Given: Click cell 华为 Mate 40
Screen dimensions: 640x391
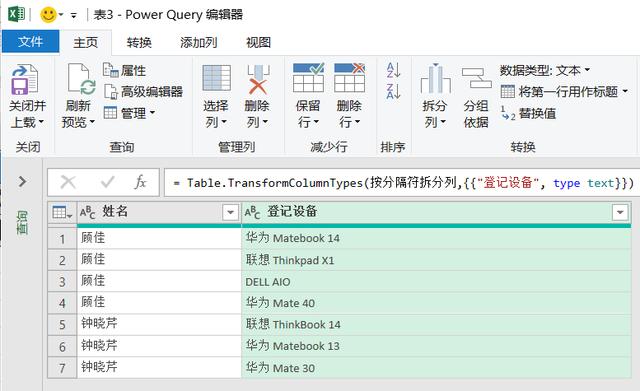Looking at the screenshot, I should click(436, 303).
